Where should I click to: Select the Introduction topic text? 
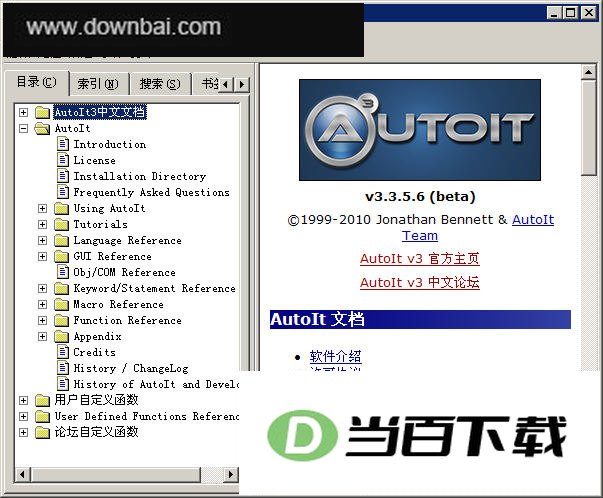[x=110, y=145]
